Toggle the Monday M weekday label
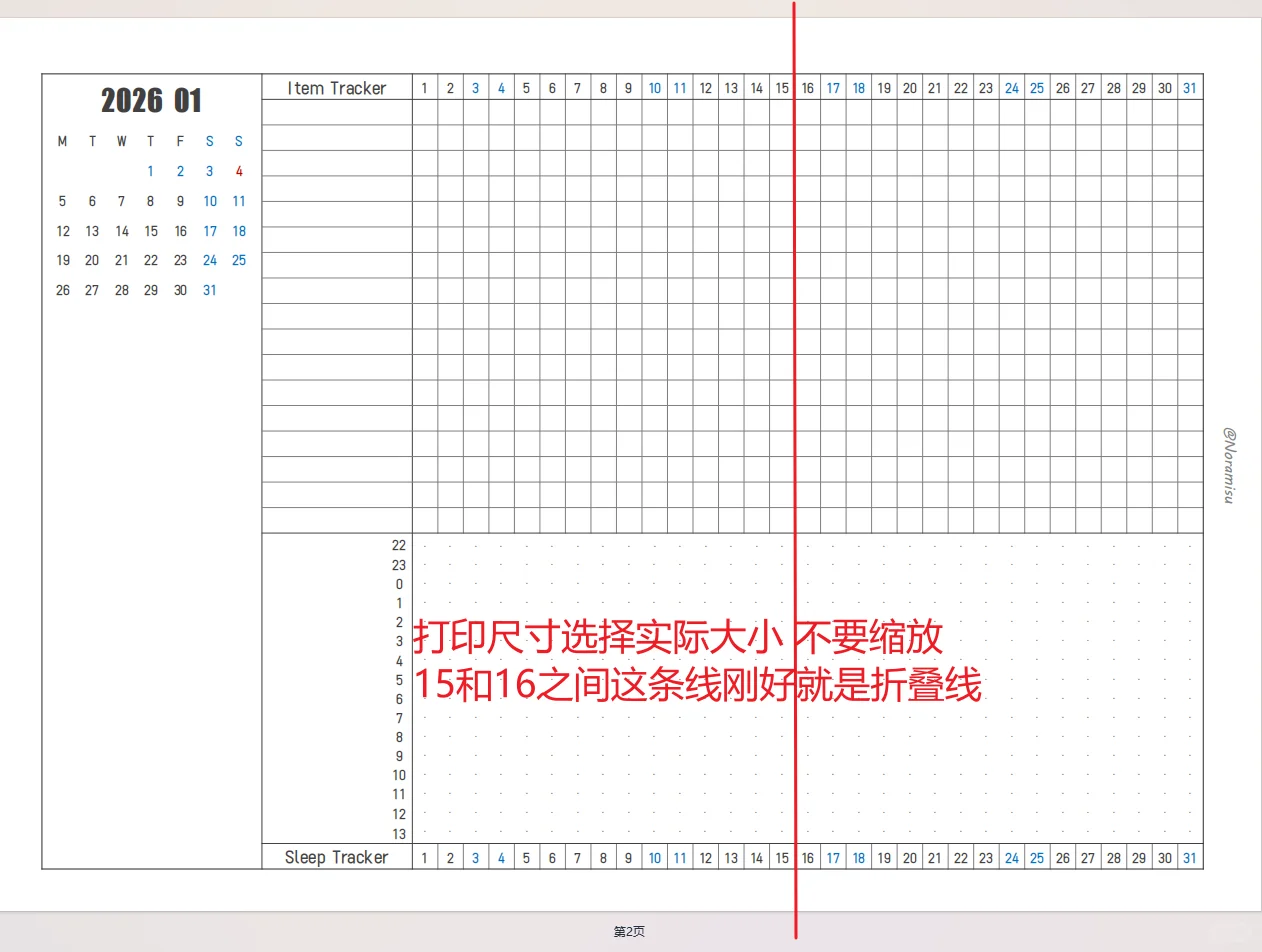Image resolution: width=1262 pixels, height=952 pixels. 62,141
